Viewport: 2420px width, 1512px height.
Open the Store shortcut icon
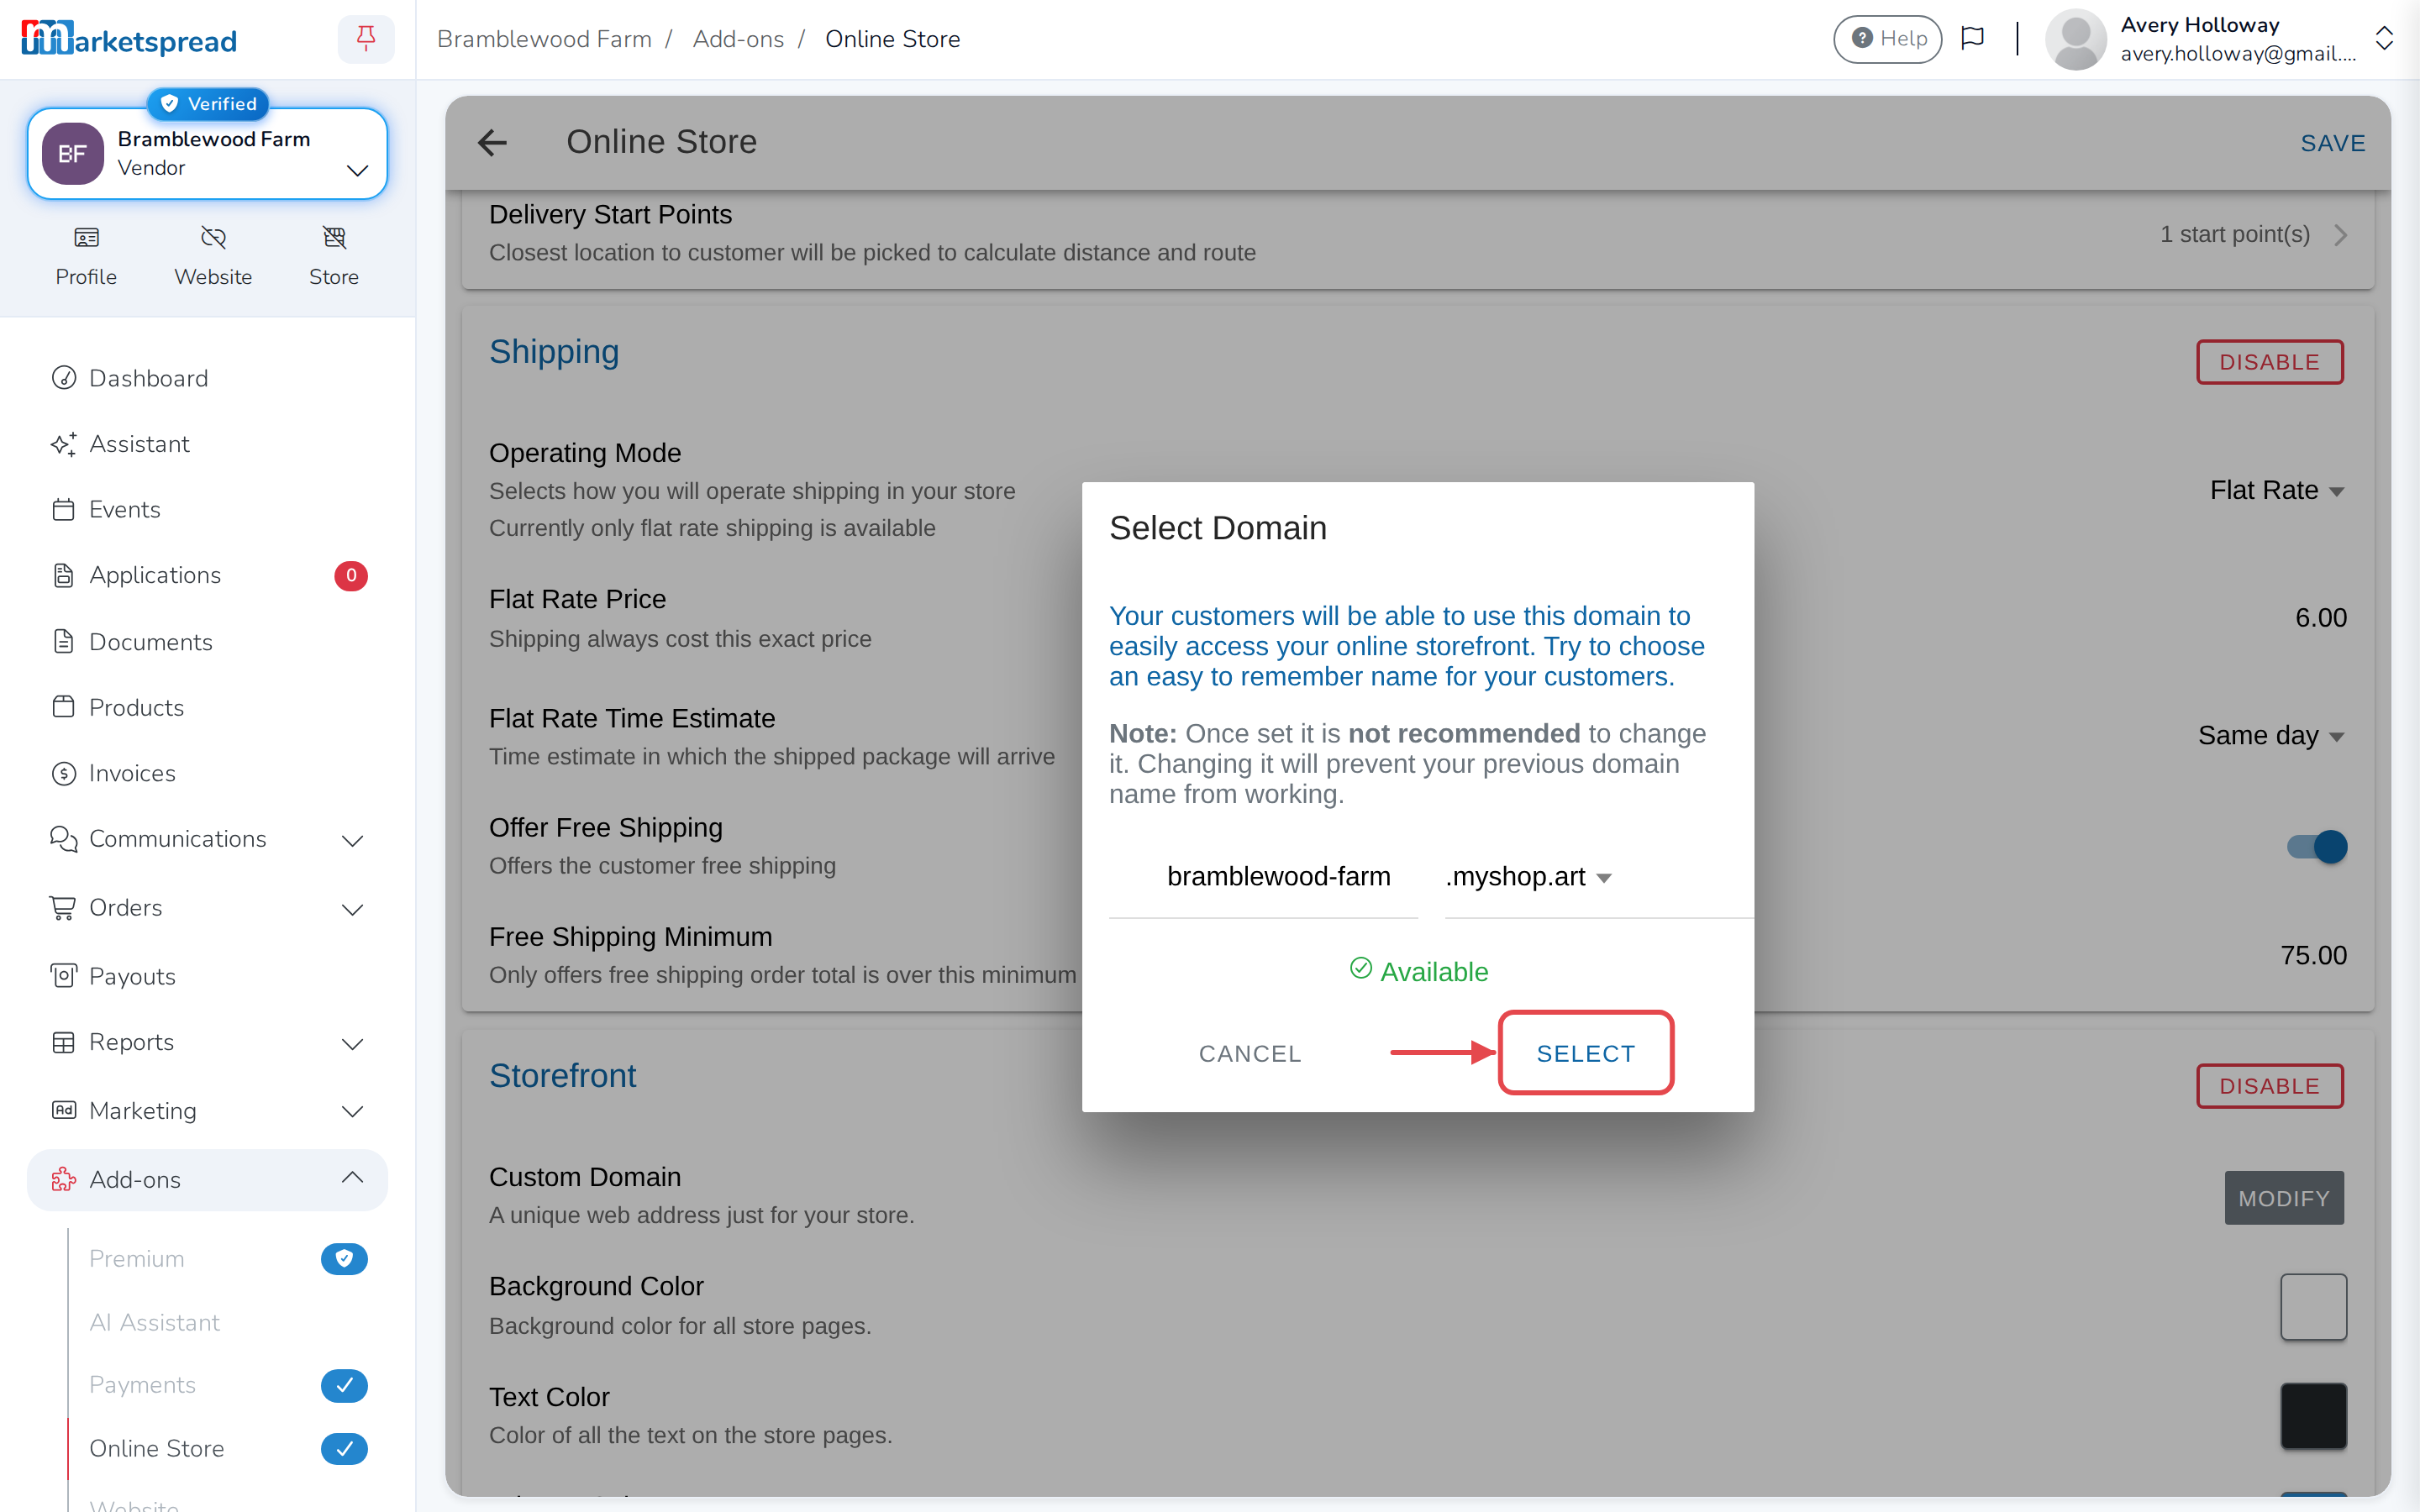334,238
